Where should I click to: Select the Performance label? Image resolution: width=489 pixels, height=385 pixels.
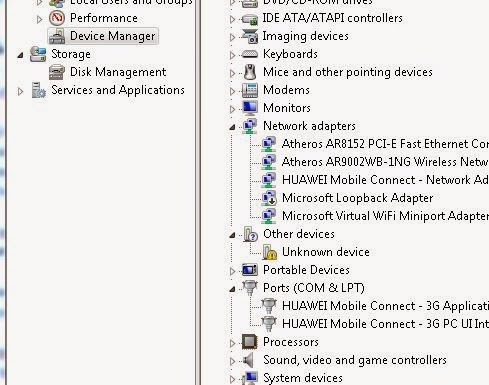pos(104,18)
